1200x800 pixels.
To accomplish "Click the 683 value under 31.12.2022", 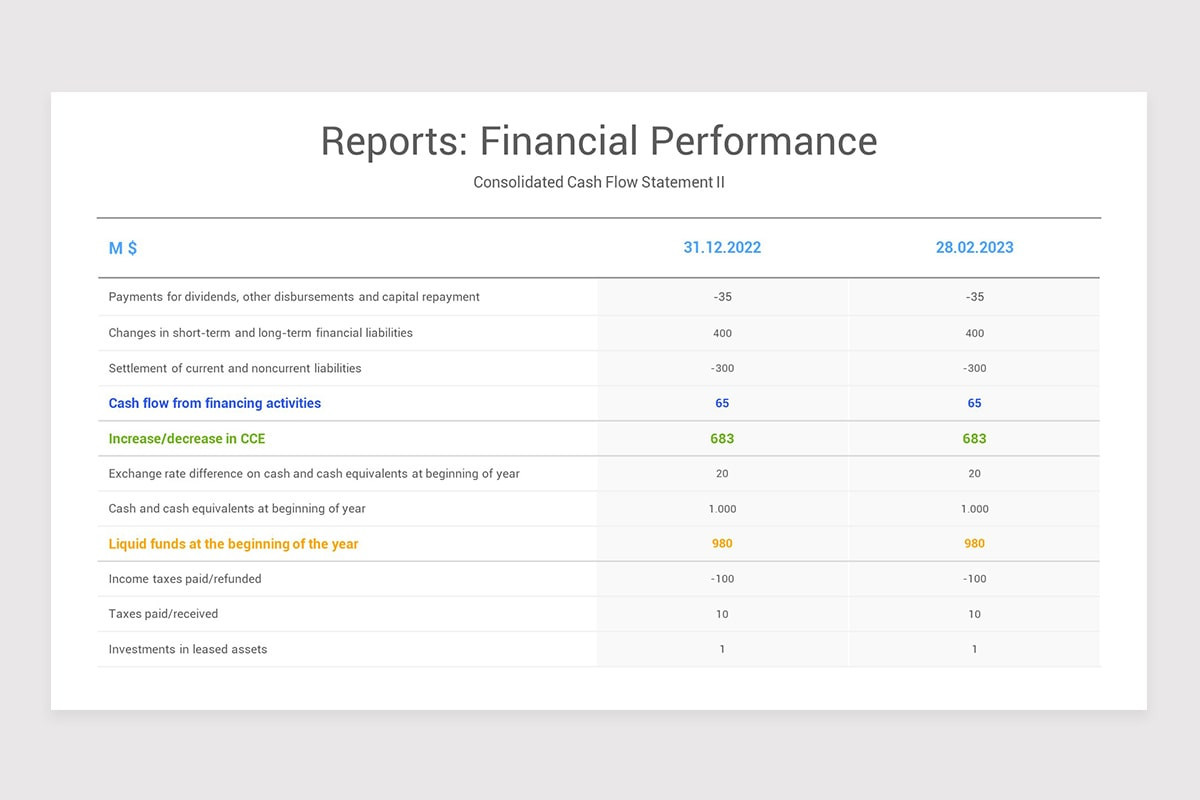I will [722, 438].
